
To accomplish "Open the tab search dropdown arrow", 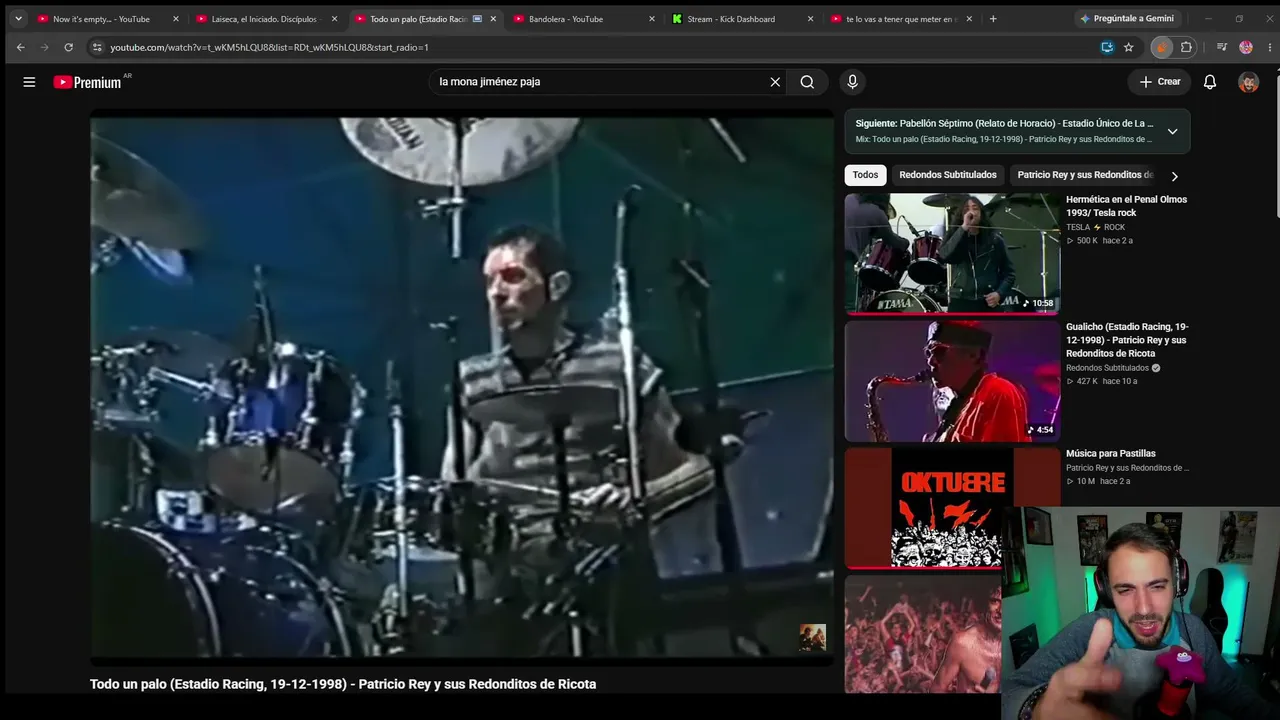I will 18,19.
